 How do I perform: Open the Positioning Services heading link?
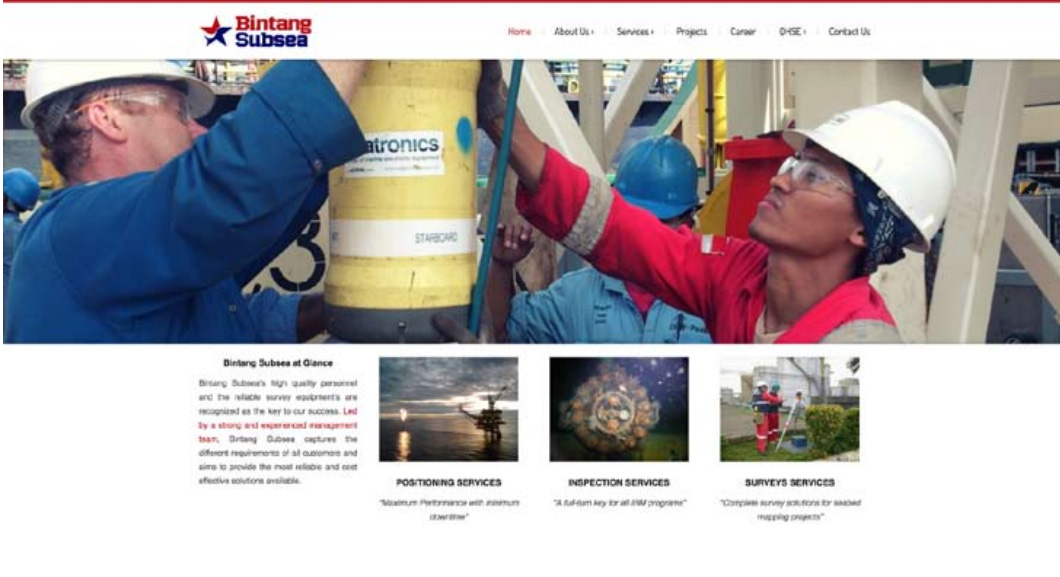[449, 482]
